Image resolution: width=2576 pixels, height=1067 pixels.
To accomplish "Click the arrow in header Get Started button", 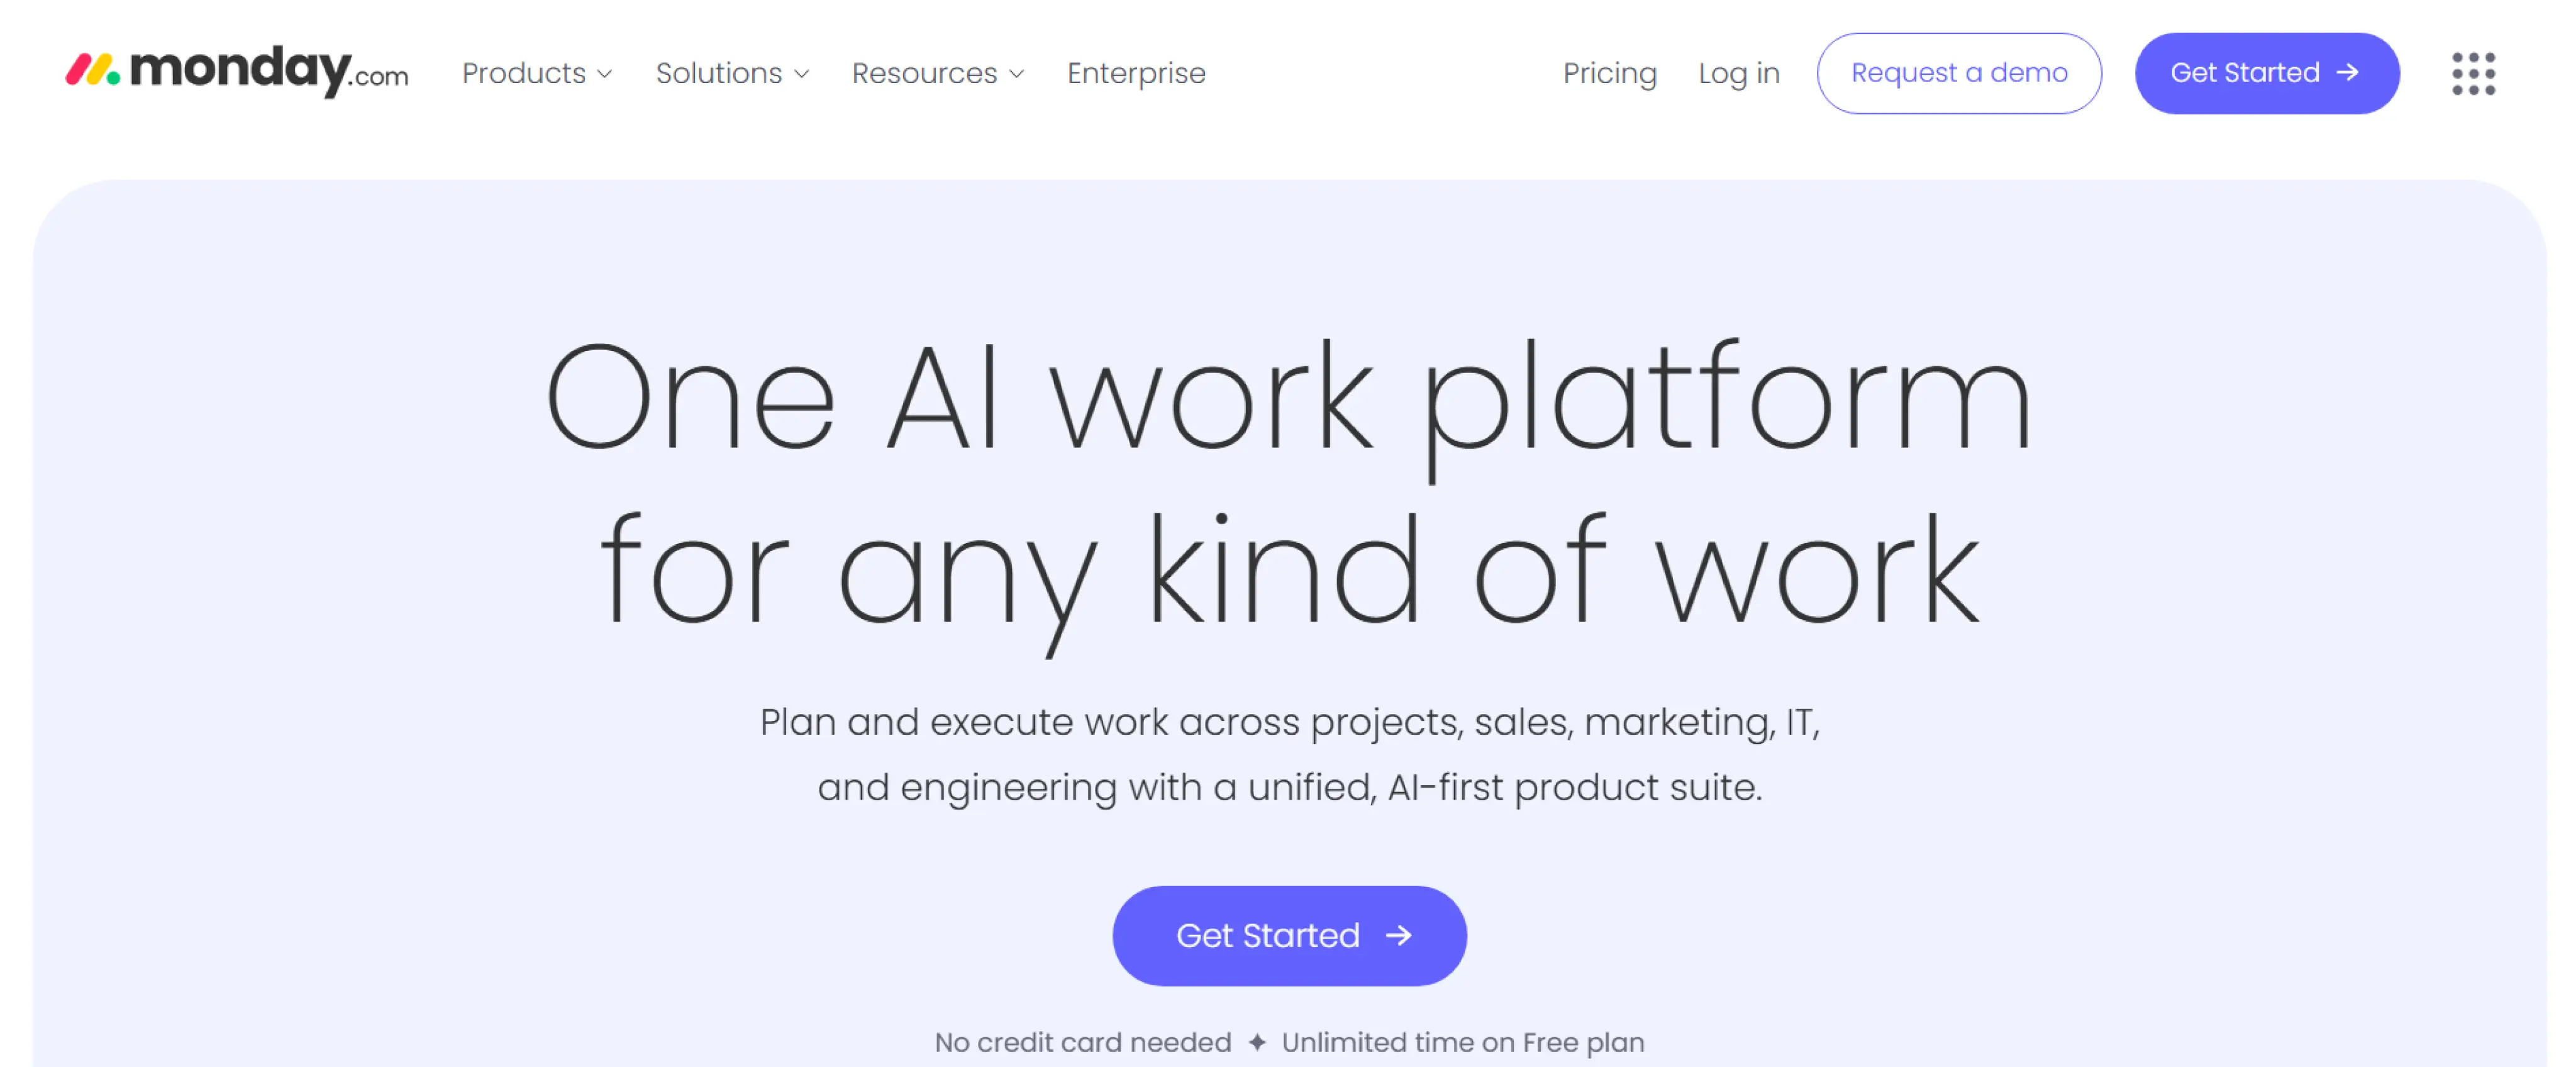I will [x=2347, y=73].
